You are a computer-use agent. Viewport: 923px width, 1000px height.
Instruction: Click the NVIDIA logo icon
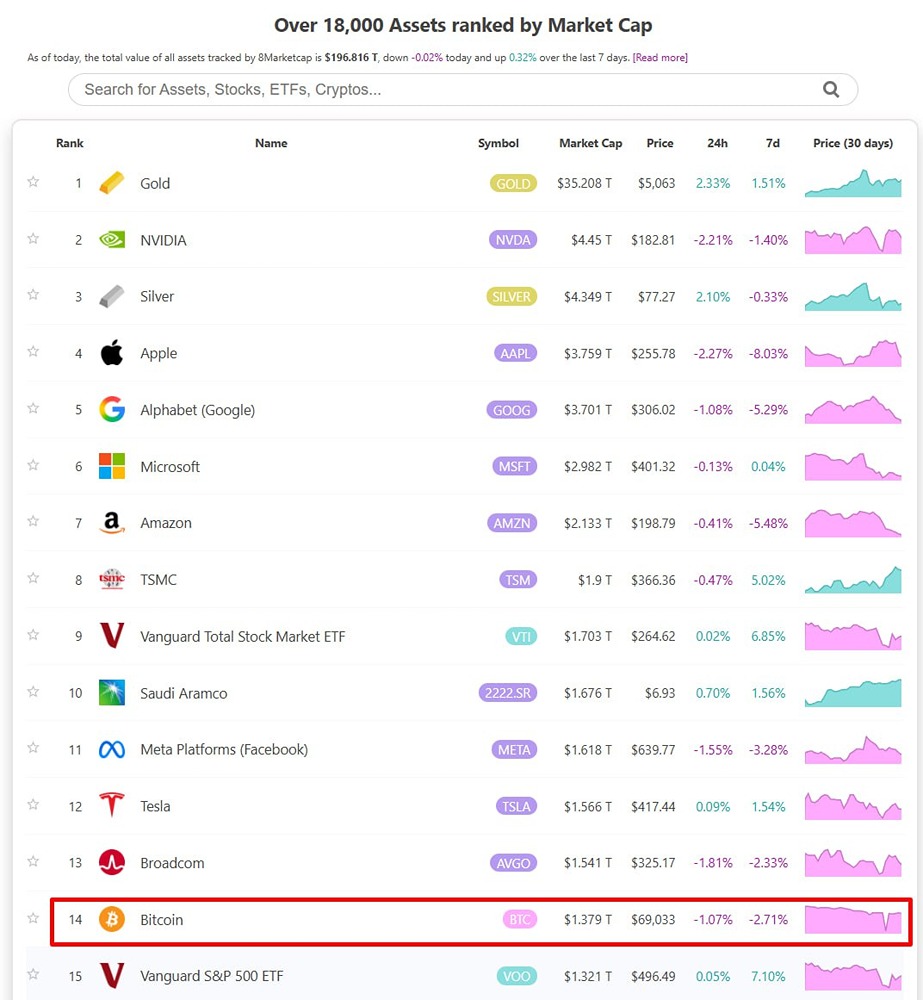coord(112,240)
